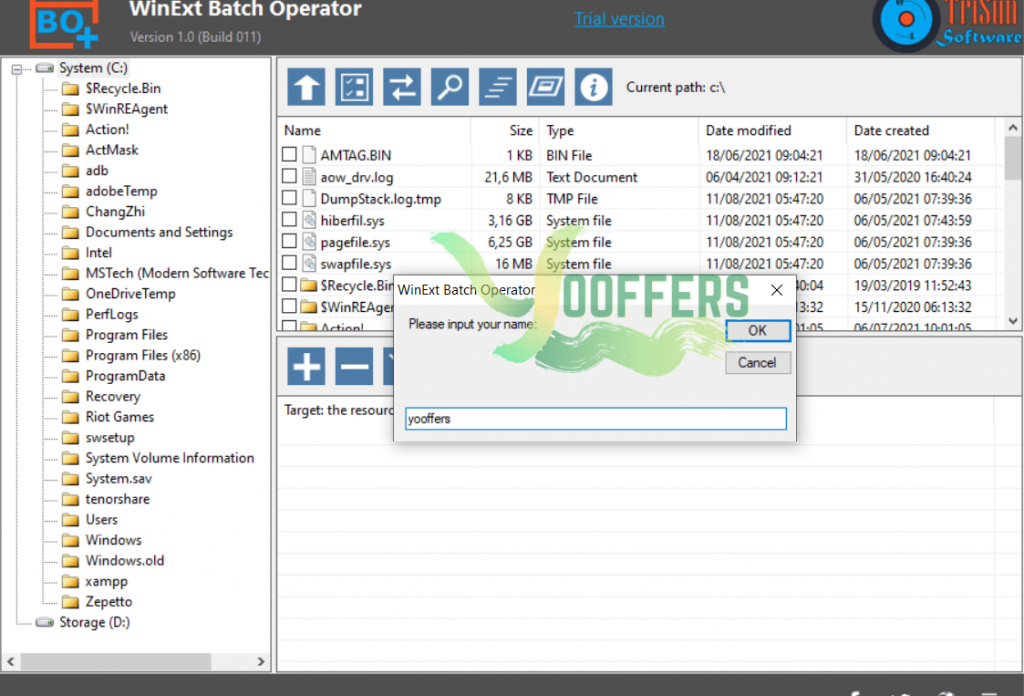Viewport: 1024px width, 696px height.
Task: Click the magnifier search toolbar icon
Action: pyautogui.click(x=450, y=87)
